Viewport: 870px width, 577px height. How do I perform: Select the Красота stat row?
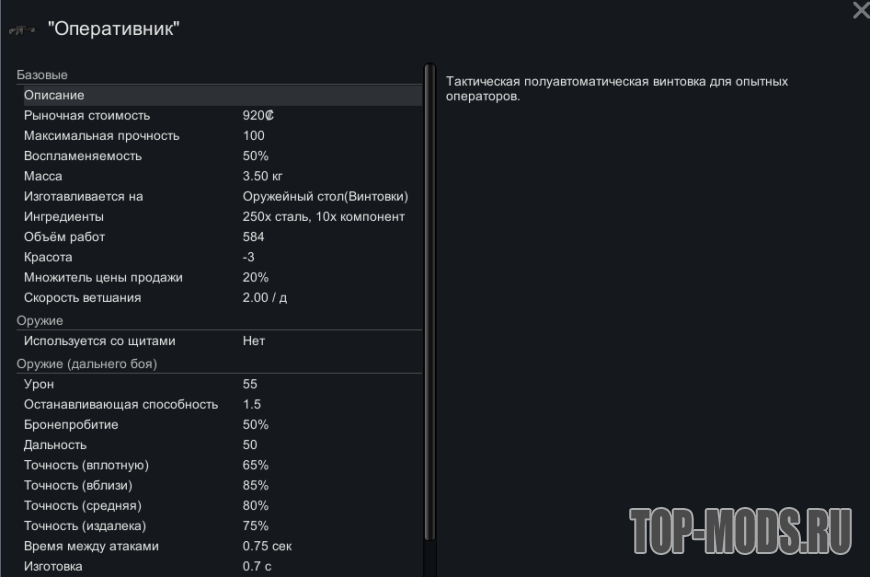pos(222,257)
